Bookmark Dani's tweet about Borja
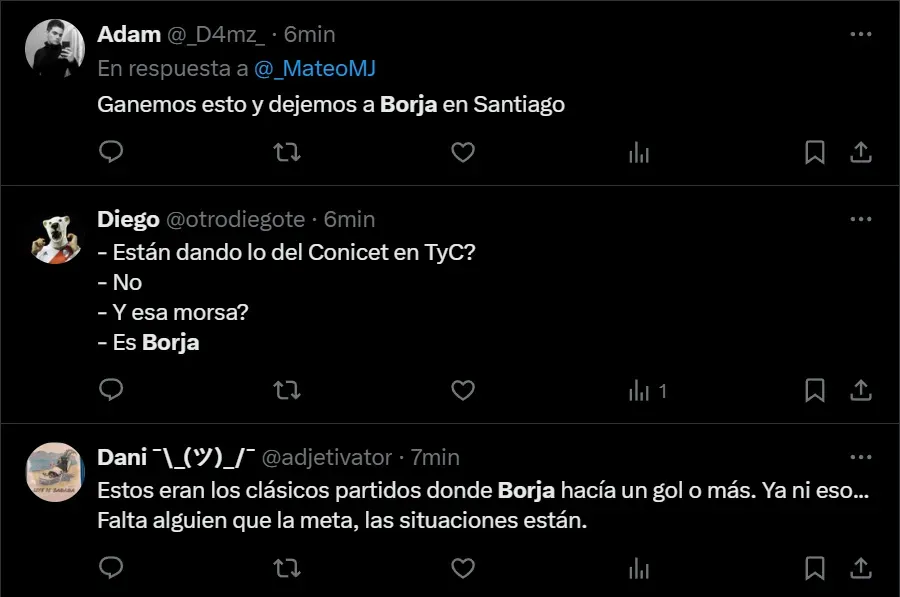Viewport: 900px width, 597px height. 815,568
